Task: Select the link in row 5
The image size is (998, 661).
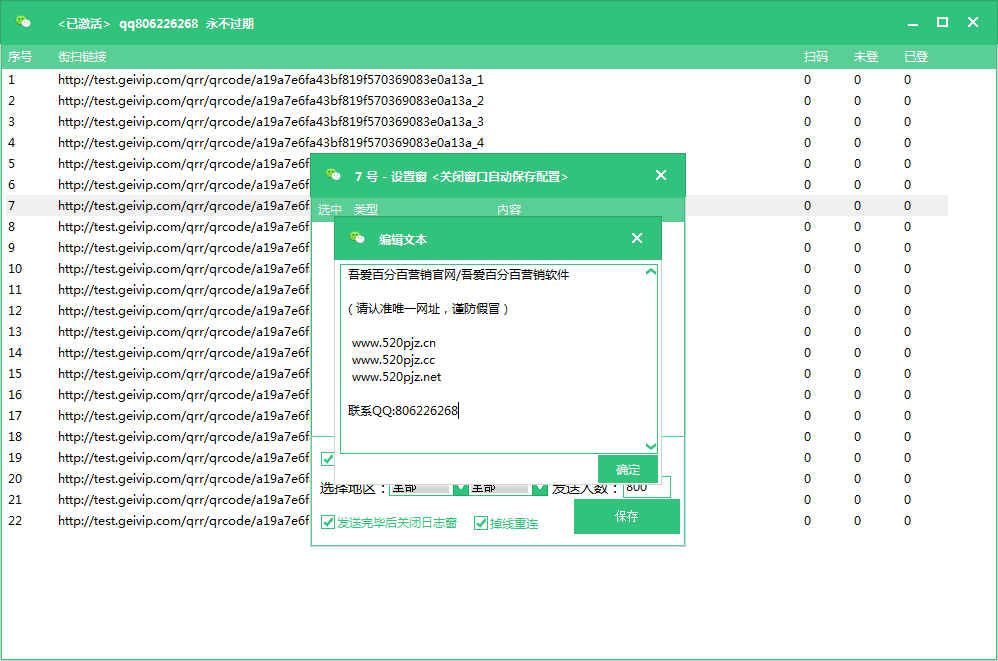Action: coord(183,164)
